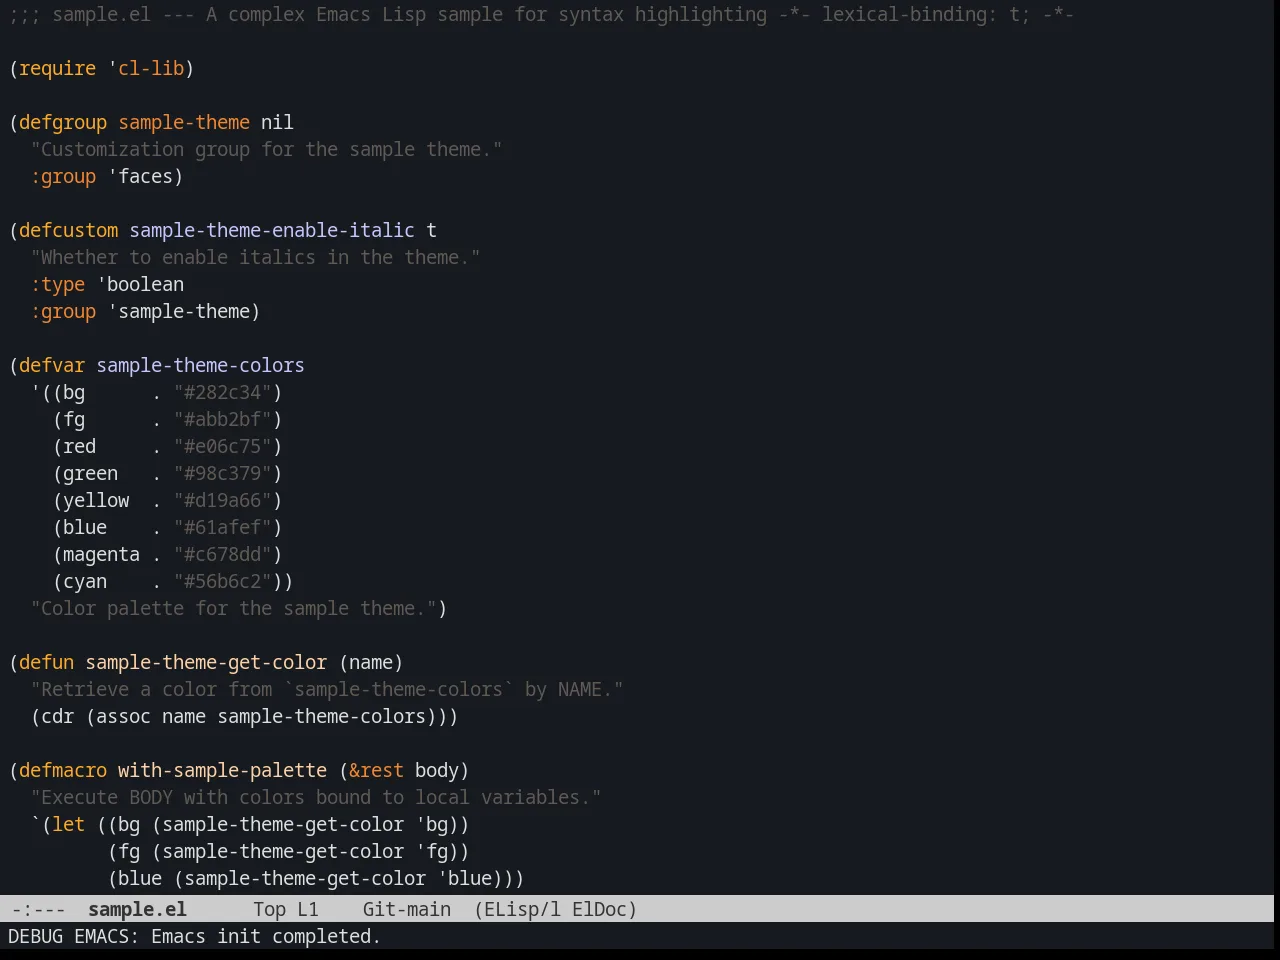Click color string "#abb2bf"
1280x960 pixels.
[x=223, y=419]
